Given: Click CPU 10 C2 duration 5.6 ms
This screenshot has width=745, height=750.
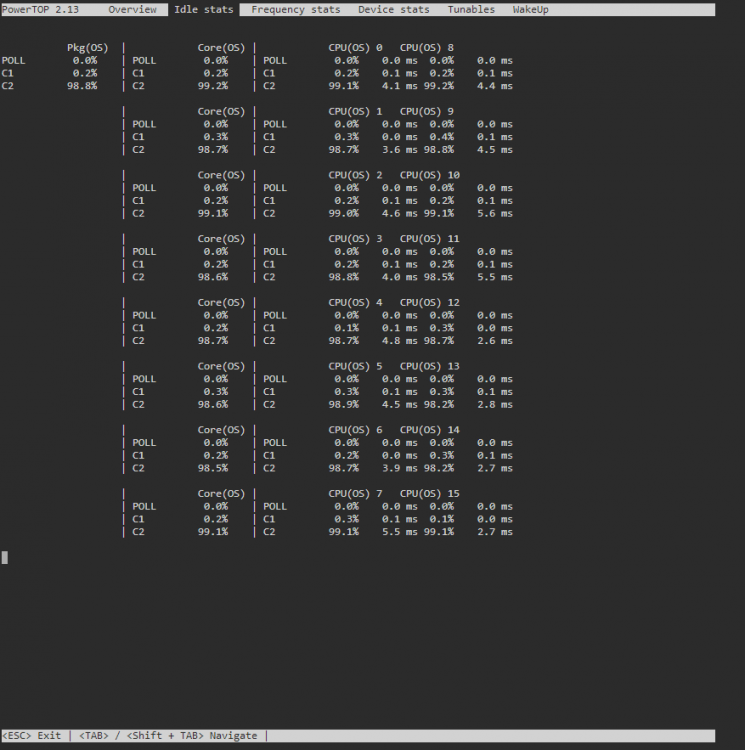Looking at the screenshot, I should (495, 213).
